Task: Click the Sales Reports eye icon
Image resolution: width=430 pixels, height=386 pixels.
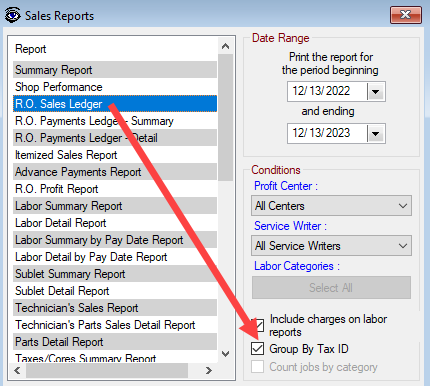Action: point(13,16)
